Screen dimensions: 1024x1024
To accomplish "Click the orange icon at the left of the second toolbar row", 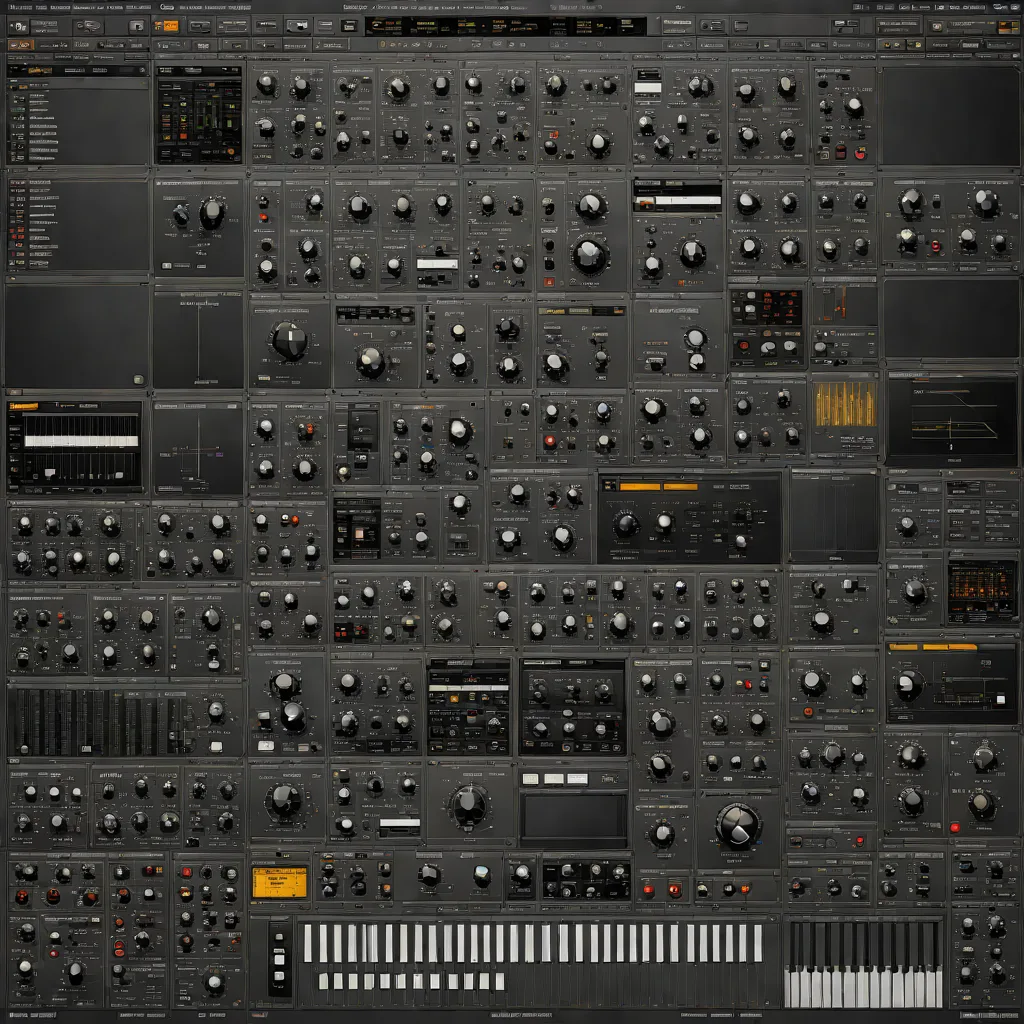I will click(x=21, y=45).
